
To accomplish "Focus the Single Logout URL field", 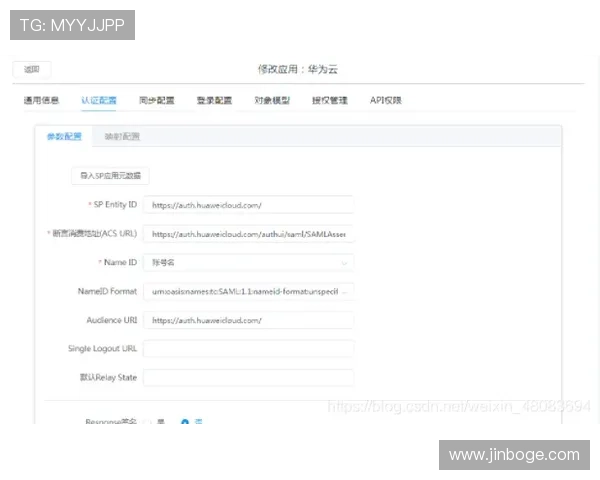I will click(248, 349).
